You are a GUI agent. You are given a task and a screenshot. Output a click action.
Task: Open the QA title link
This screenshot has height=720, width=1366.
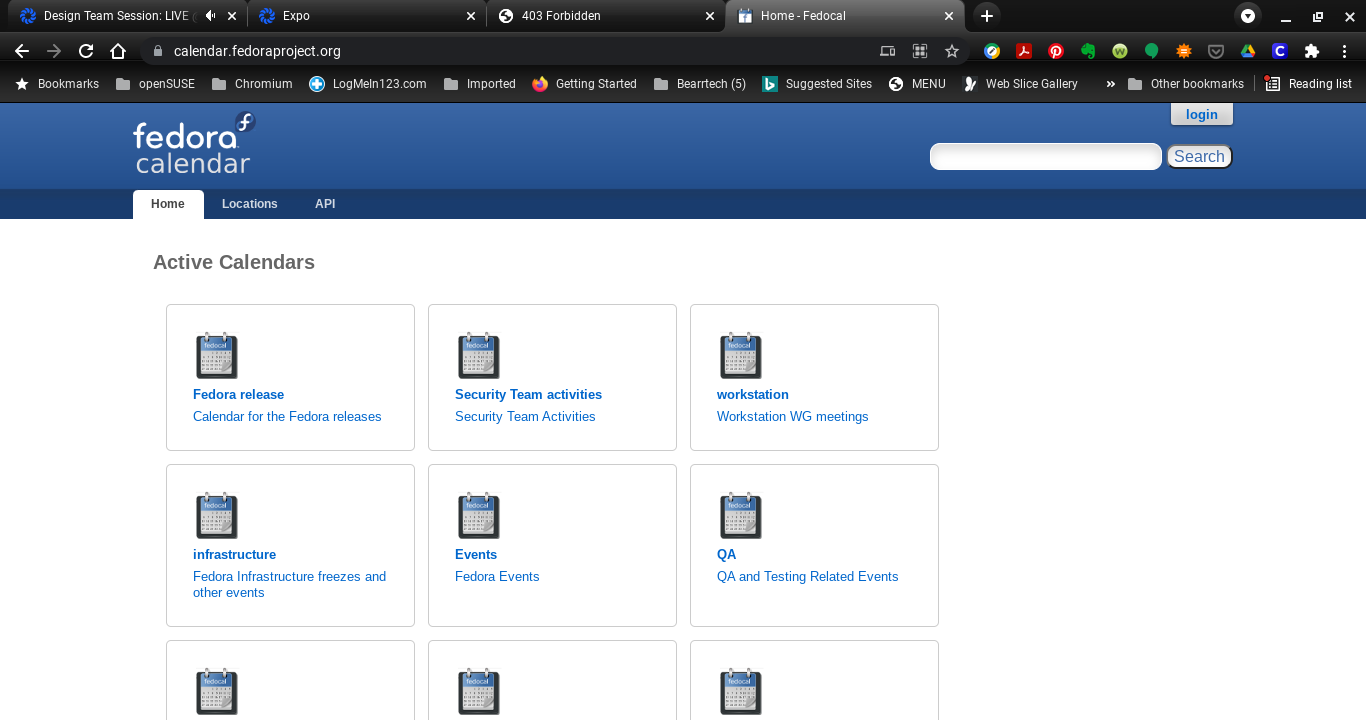coord(726,555)
